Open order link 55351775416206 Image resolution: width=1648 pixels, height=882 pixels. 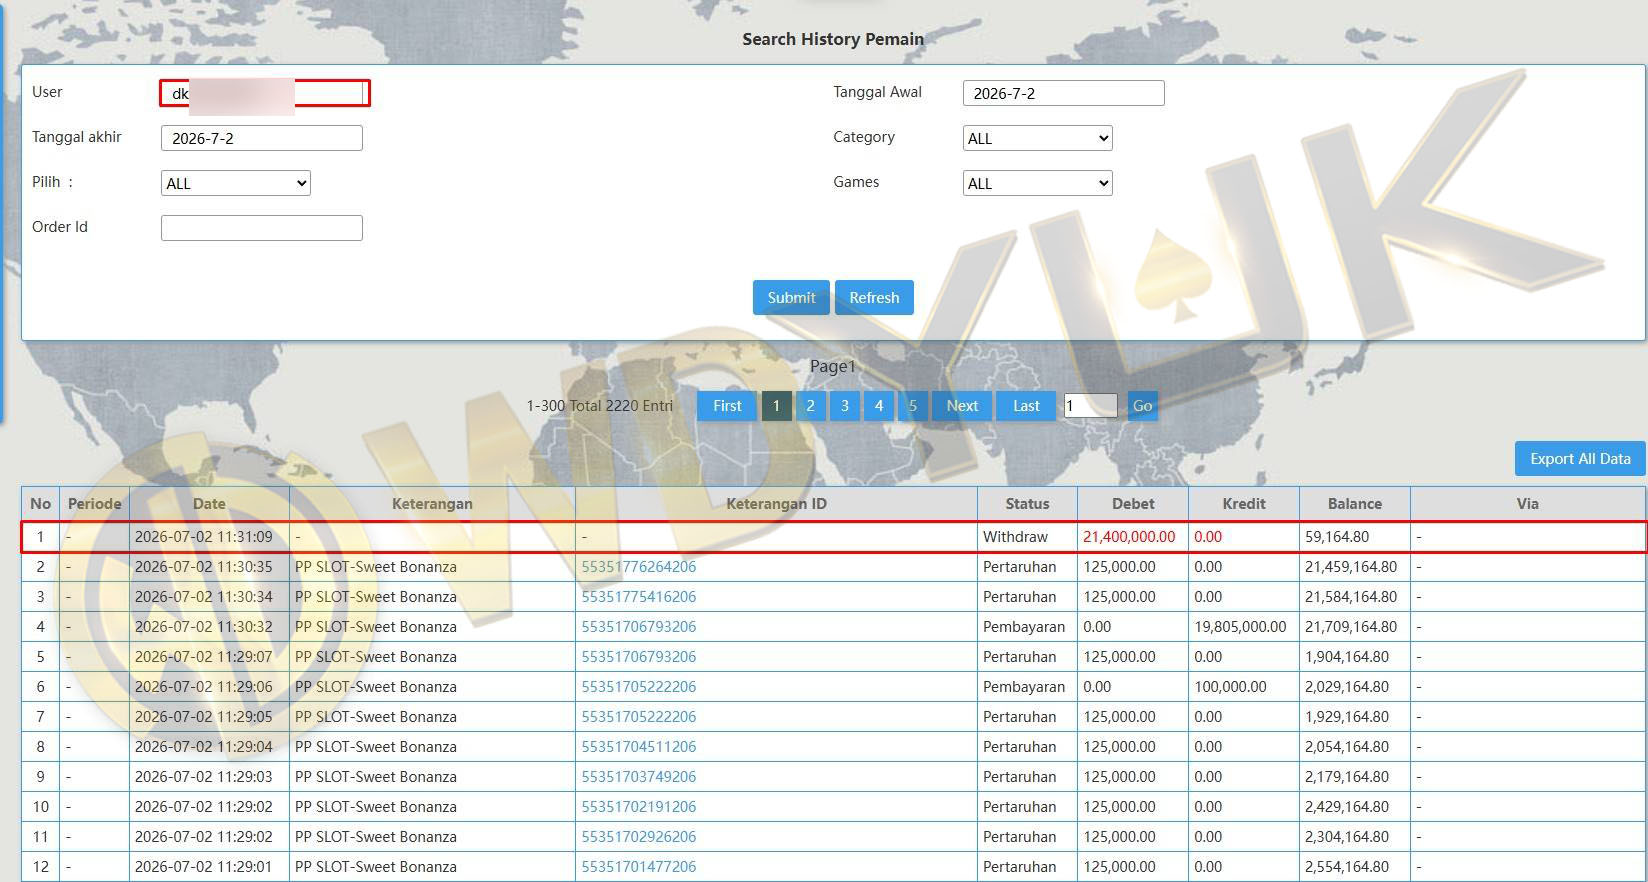(638, 597)
